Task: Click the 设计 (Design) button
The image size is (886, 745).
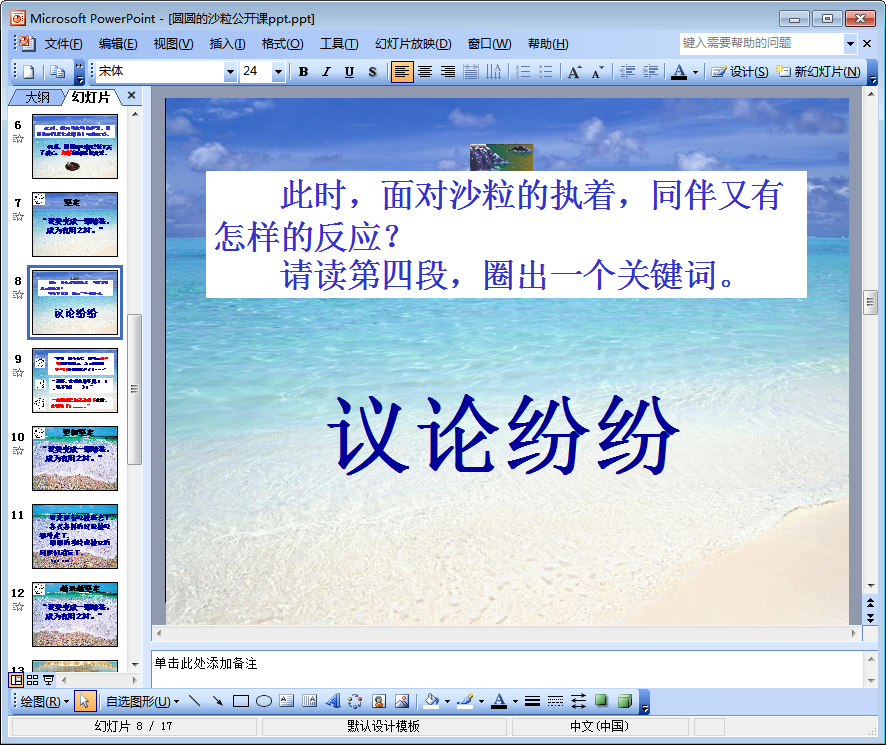Action: pyautogui.click(x=740, y=72)
